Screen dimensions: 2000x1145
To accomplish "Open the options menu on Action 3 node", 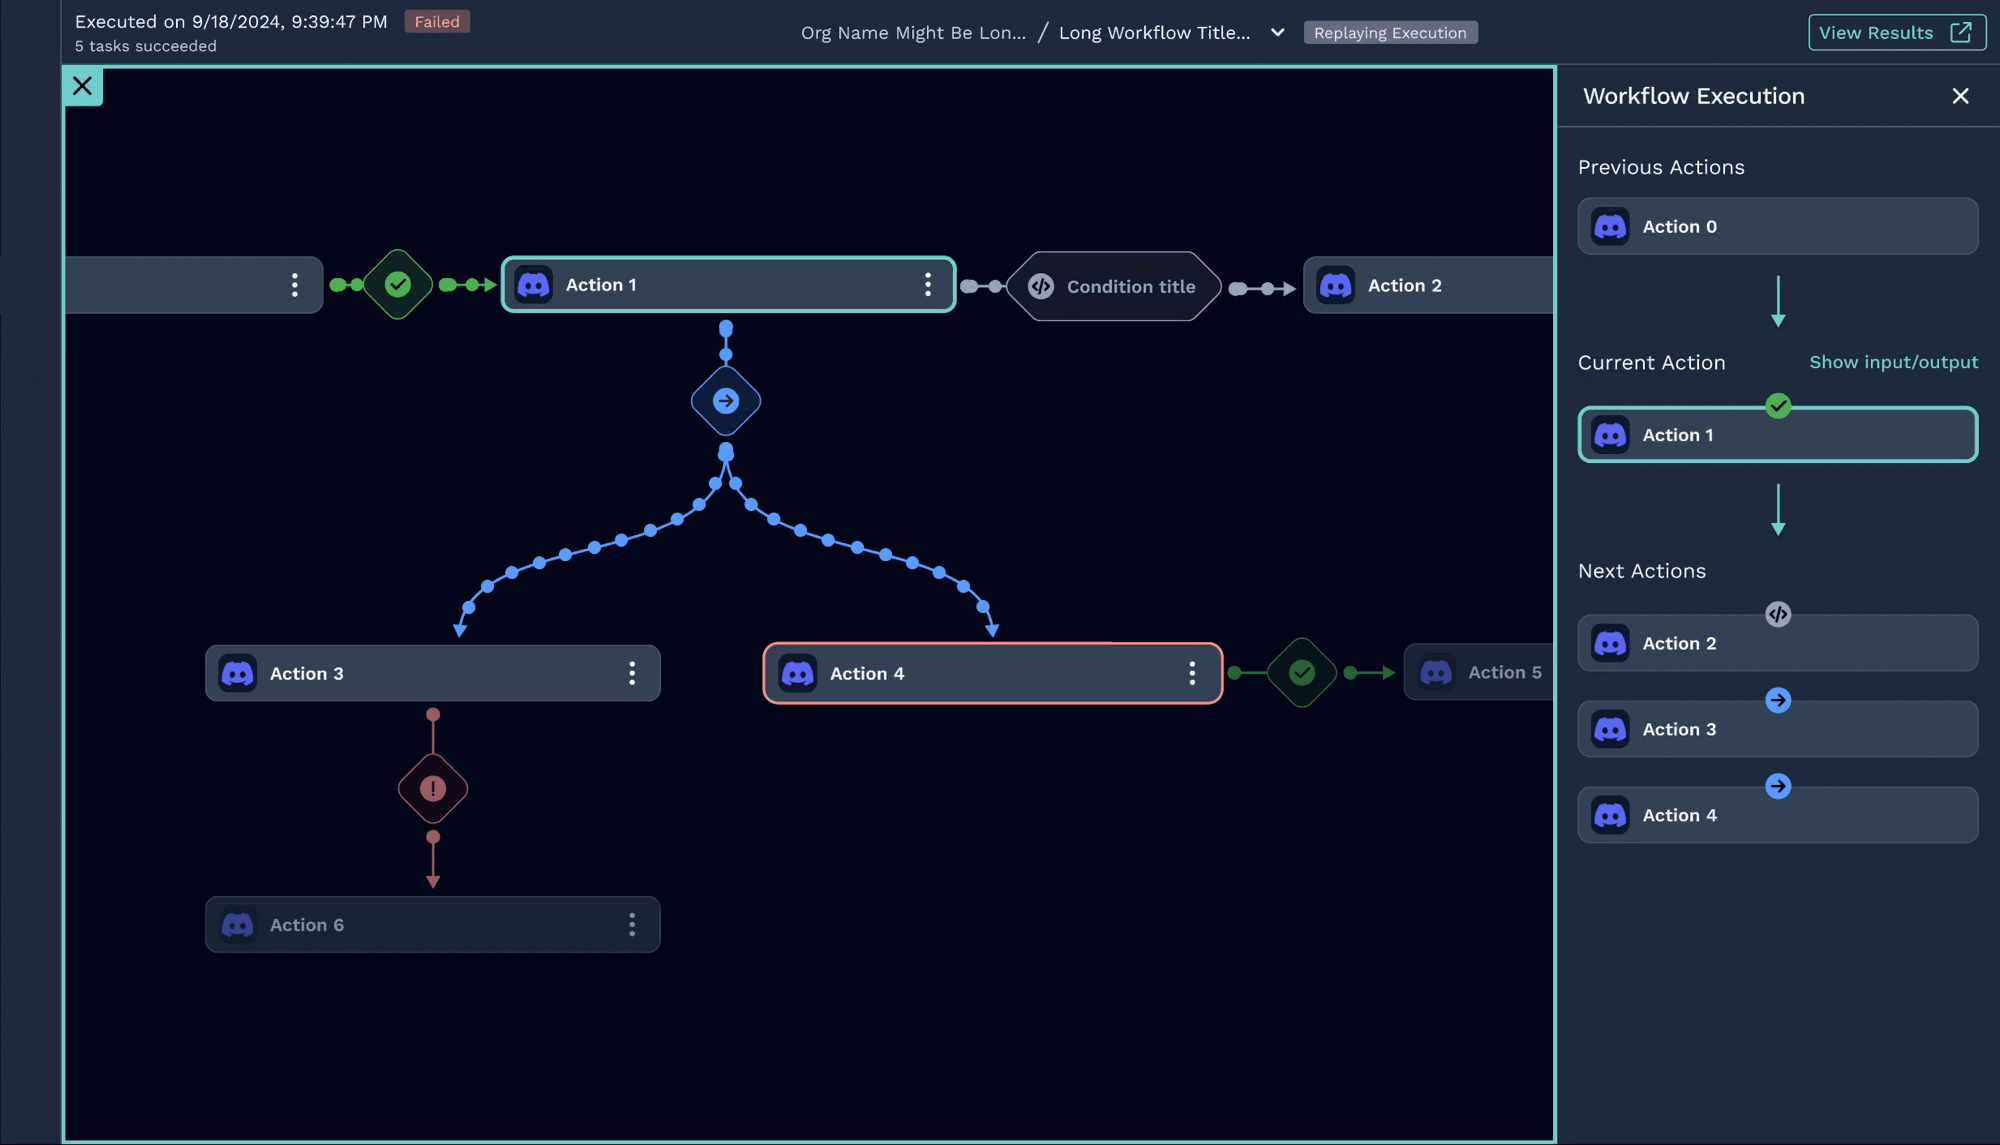I will (x=632, y=673).
